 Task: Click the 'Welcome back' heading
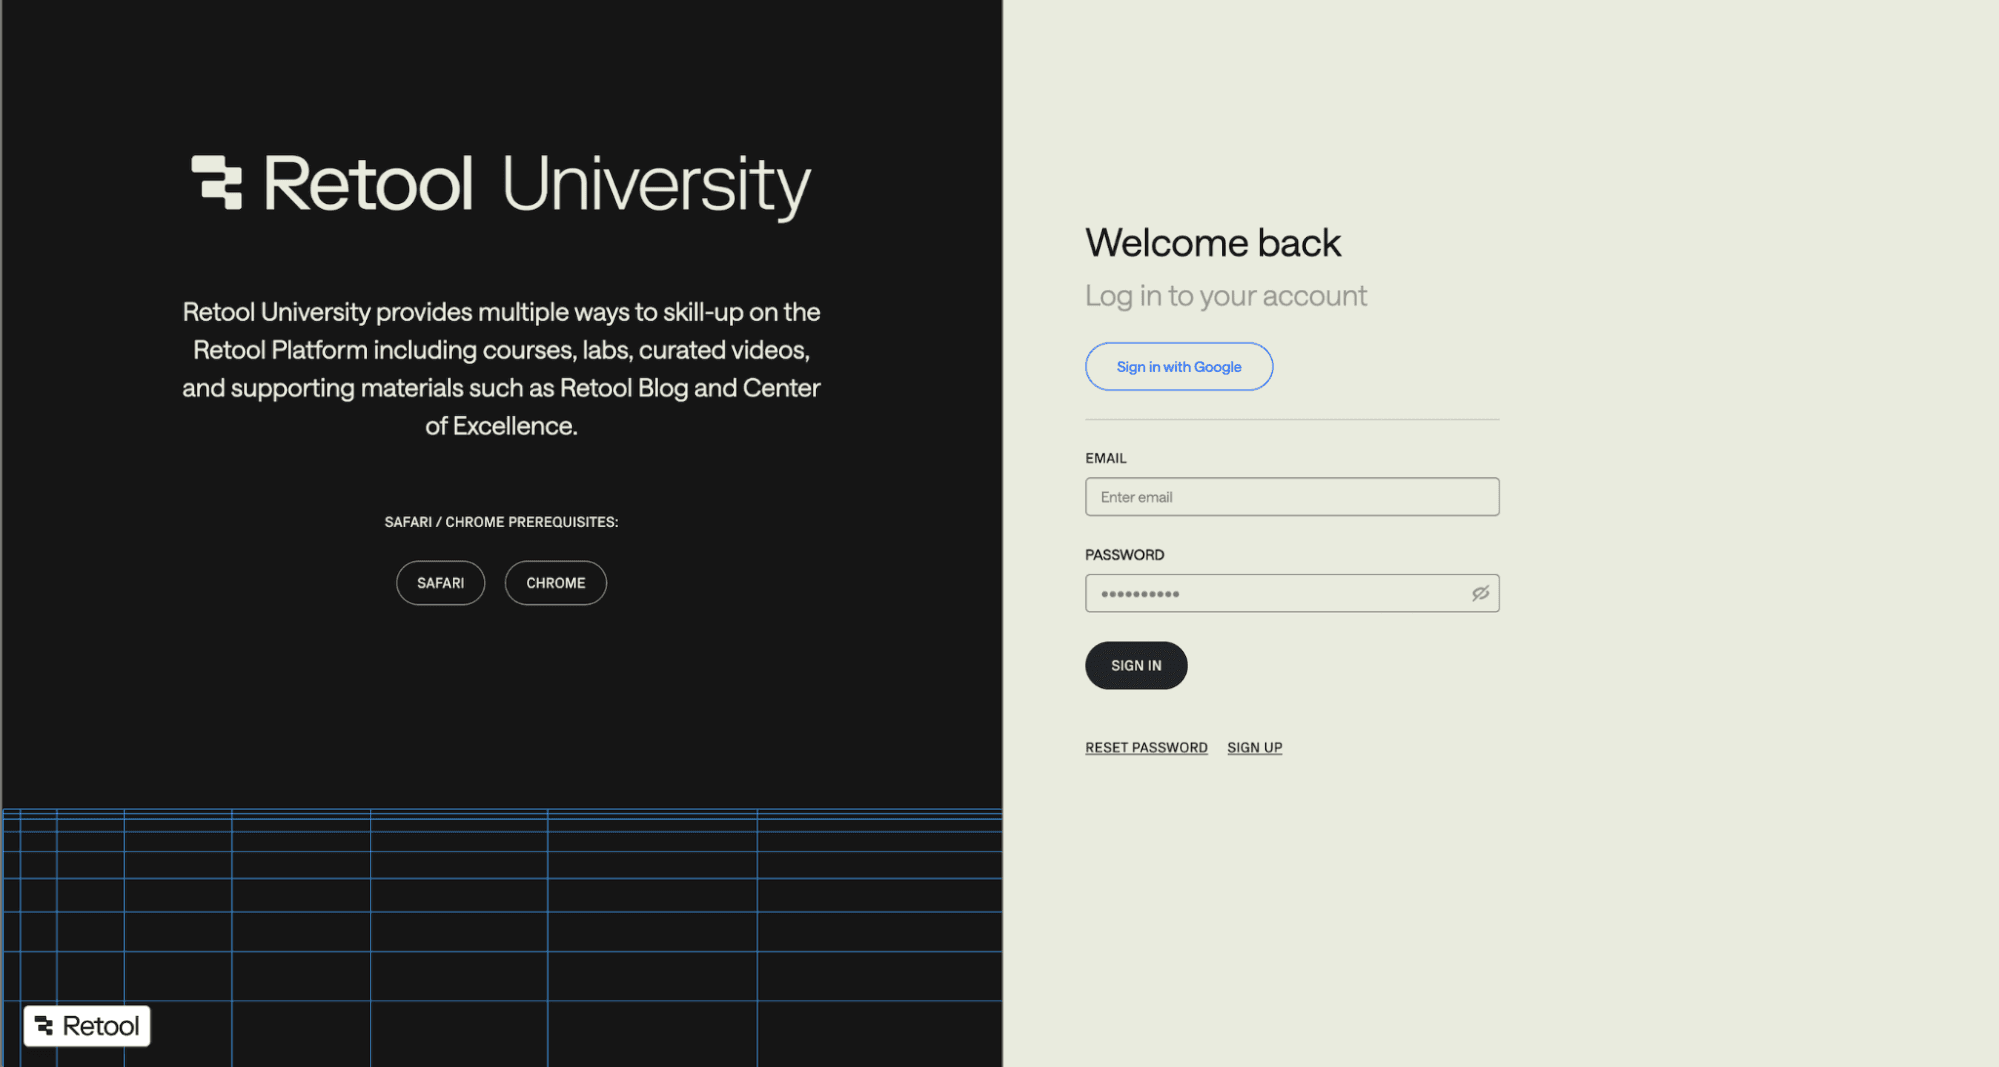point(1213,243)
